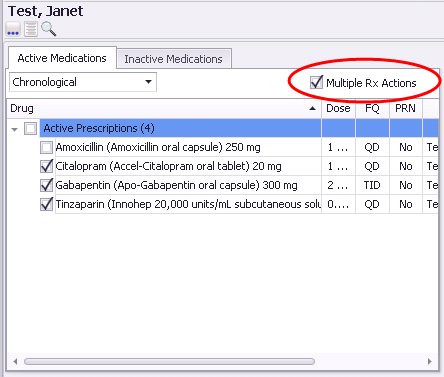Image resolution: width=444 pixels, height=377 pixels.
Task: Click the PRN column header
Action: (406, 108)
